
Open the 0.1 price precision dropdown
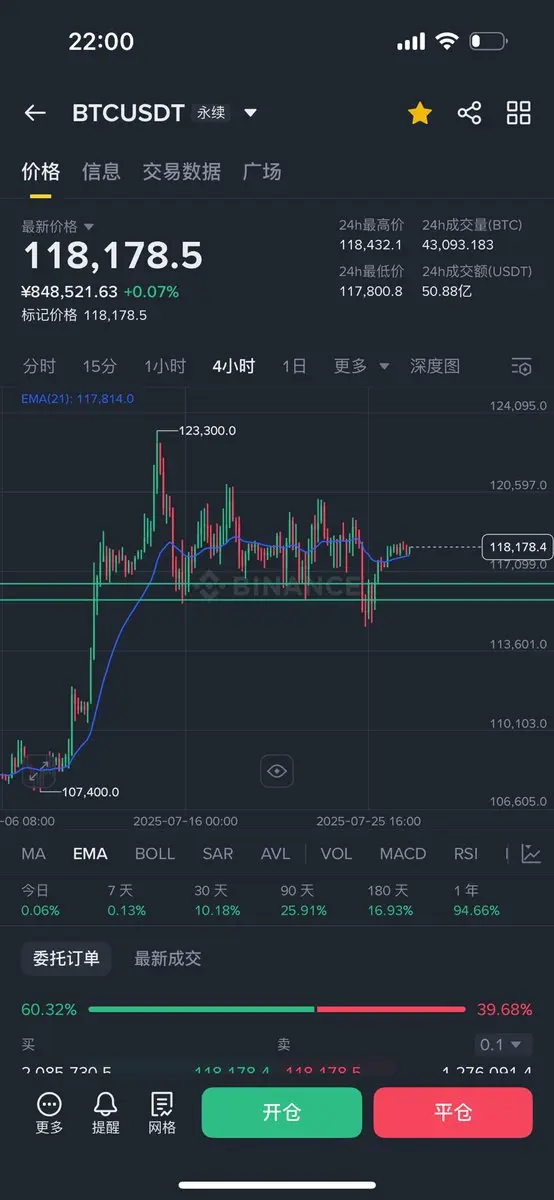(x=501, y=1044)
